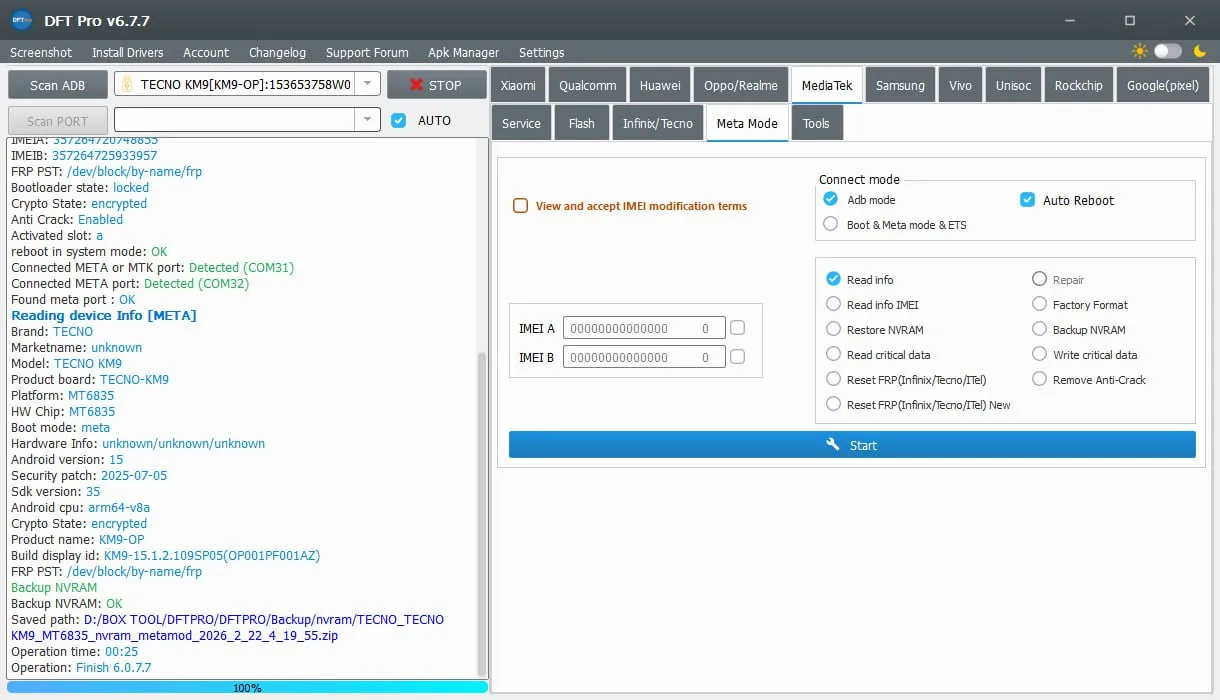Screen dimensions: 1220x700
Task: Click the sun light-mode icon
Action: pyautogui.click(x=1140, y=51)
